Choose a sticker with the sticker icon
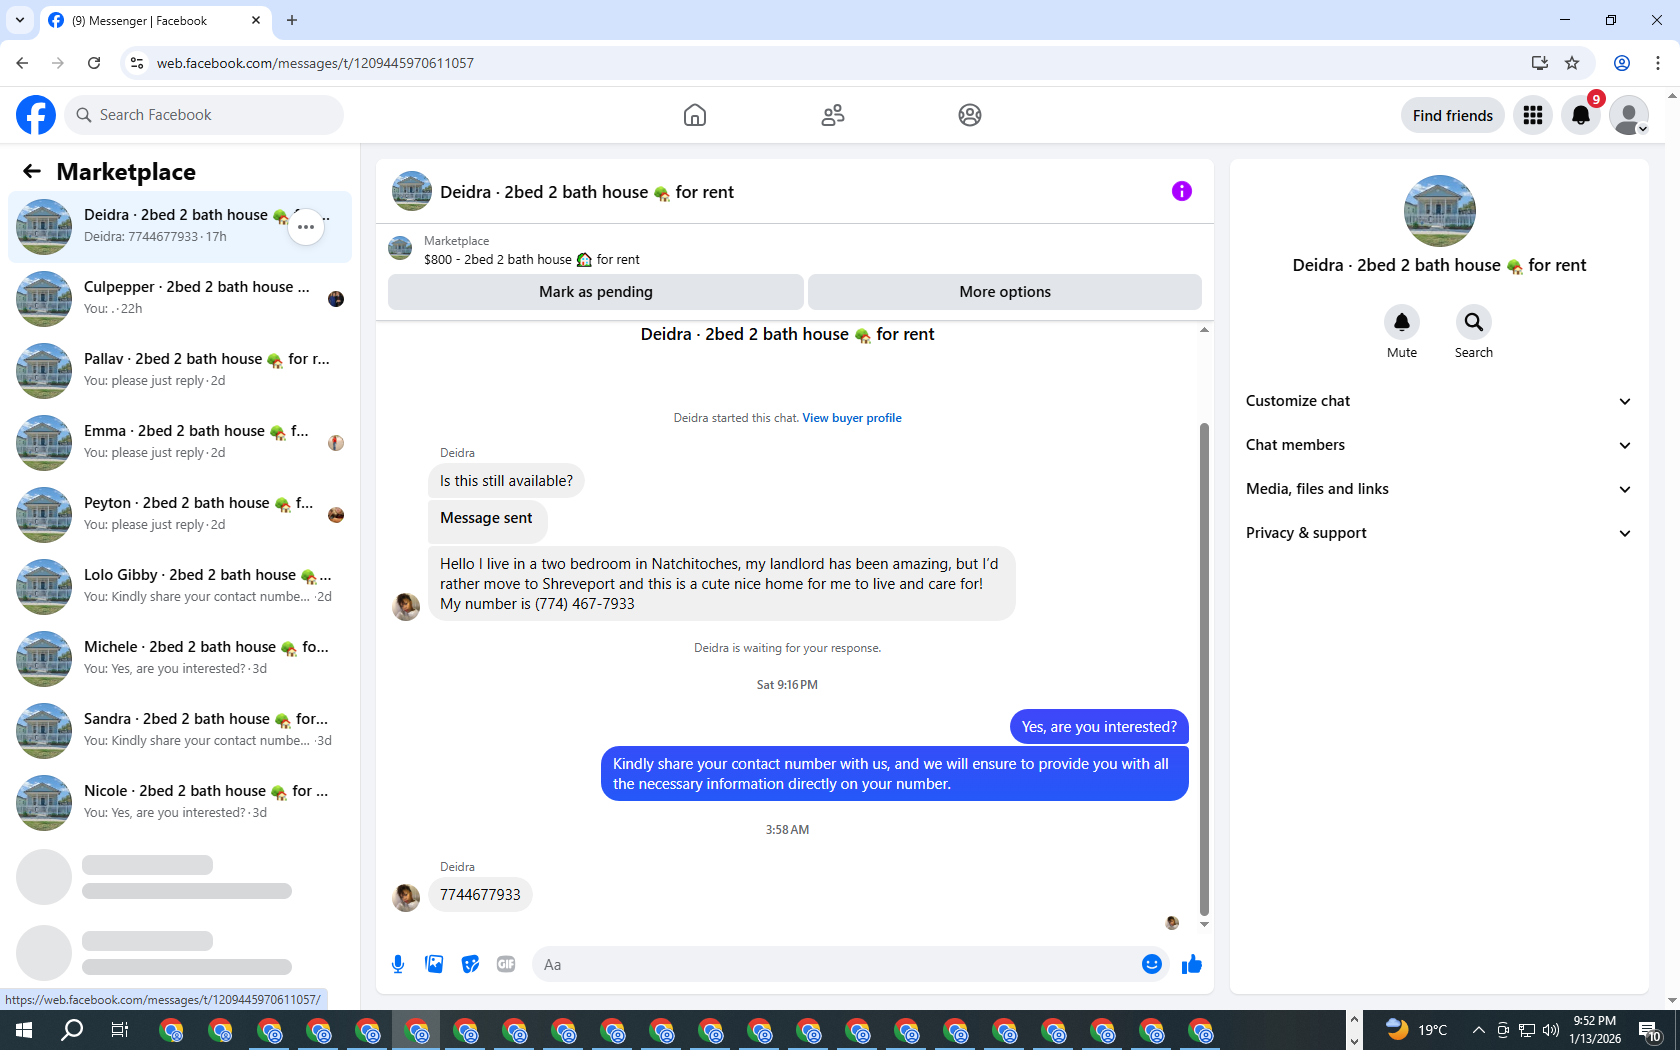This screenshot has width=1680, height=1050. point(470,964)
